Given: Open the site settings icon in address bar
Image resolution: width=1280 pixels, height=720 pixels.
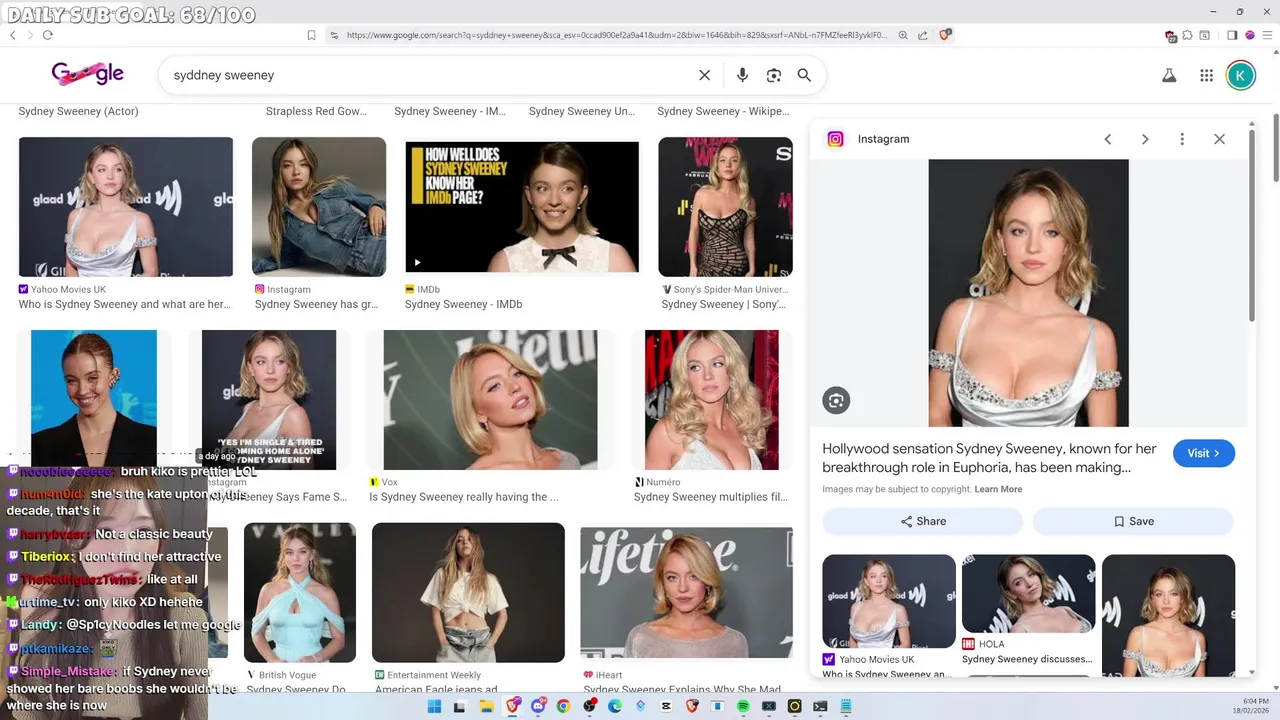Looking at the screenshot, I should (333, 35).
